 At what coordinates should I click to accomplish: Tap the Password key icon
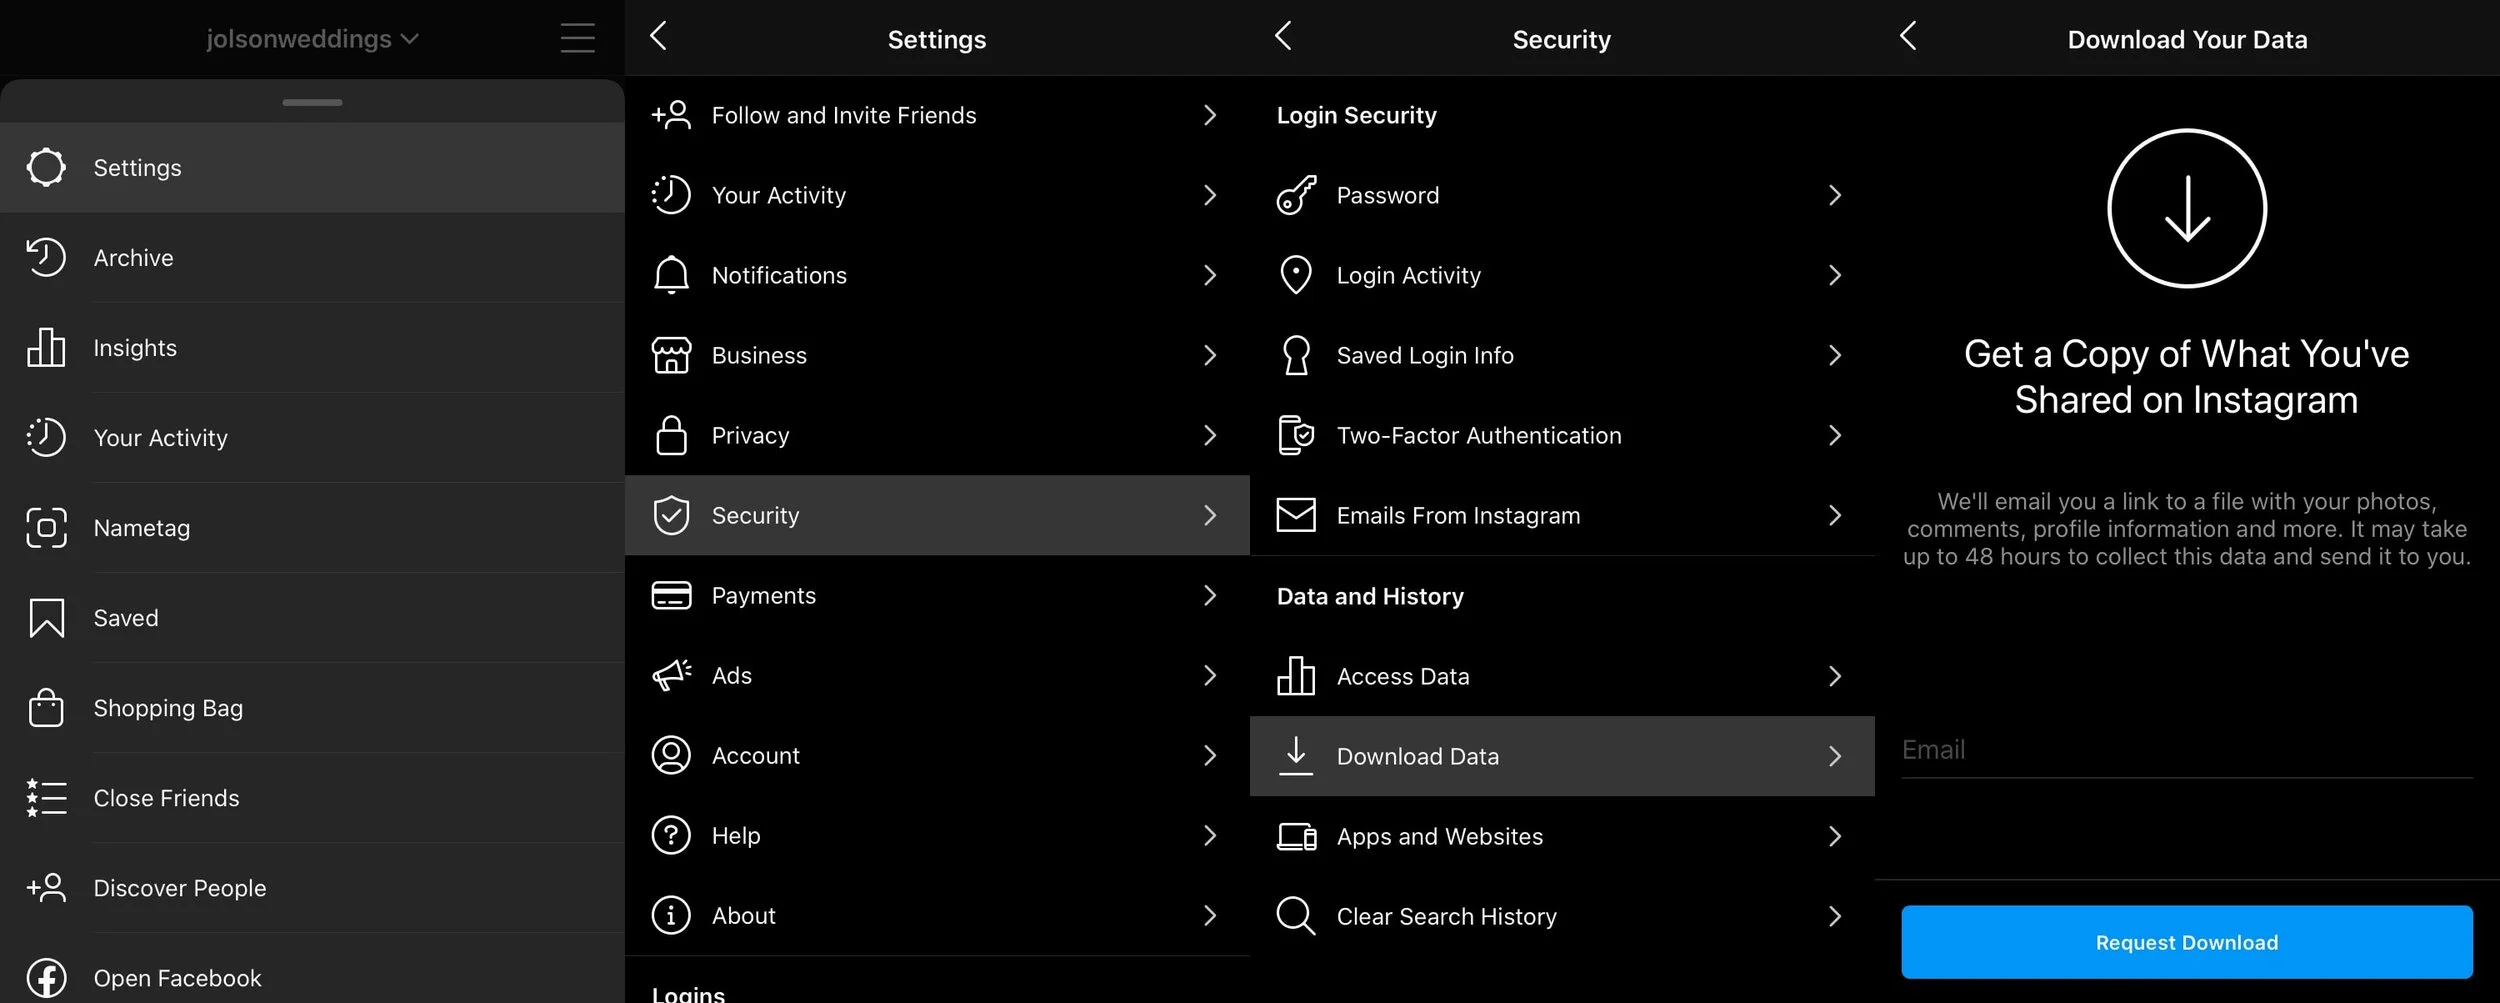pos(1296,195)
